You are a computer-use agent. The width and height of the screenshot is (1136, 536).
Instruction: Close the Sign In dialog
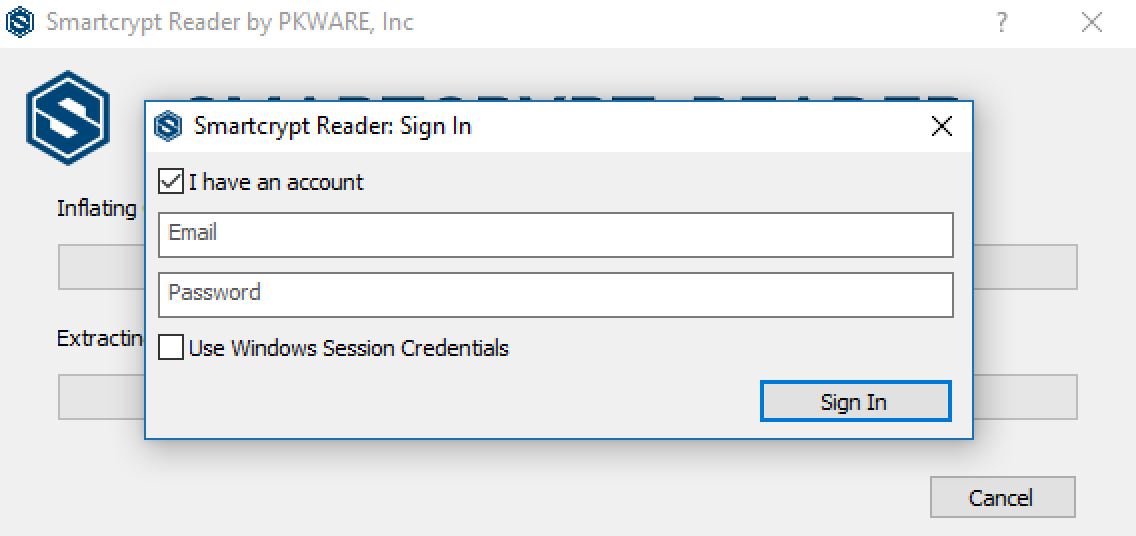point(941,126)
